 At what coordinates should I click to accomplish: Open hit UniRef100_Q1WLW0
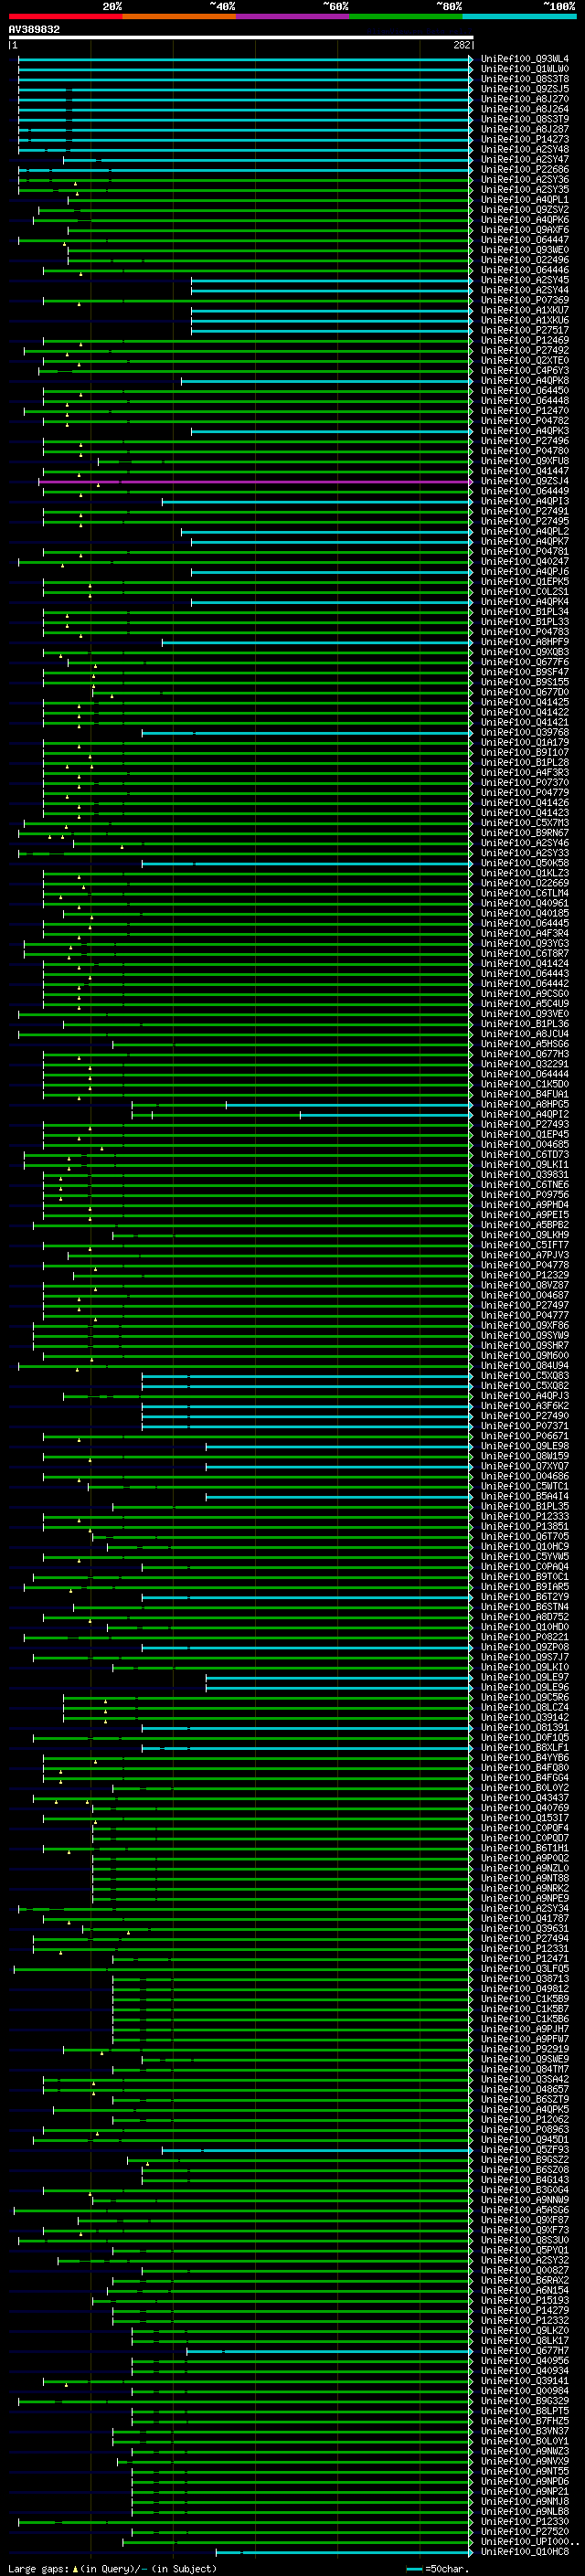click(525, 69)
